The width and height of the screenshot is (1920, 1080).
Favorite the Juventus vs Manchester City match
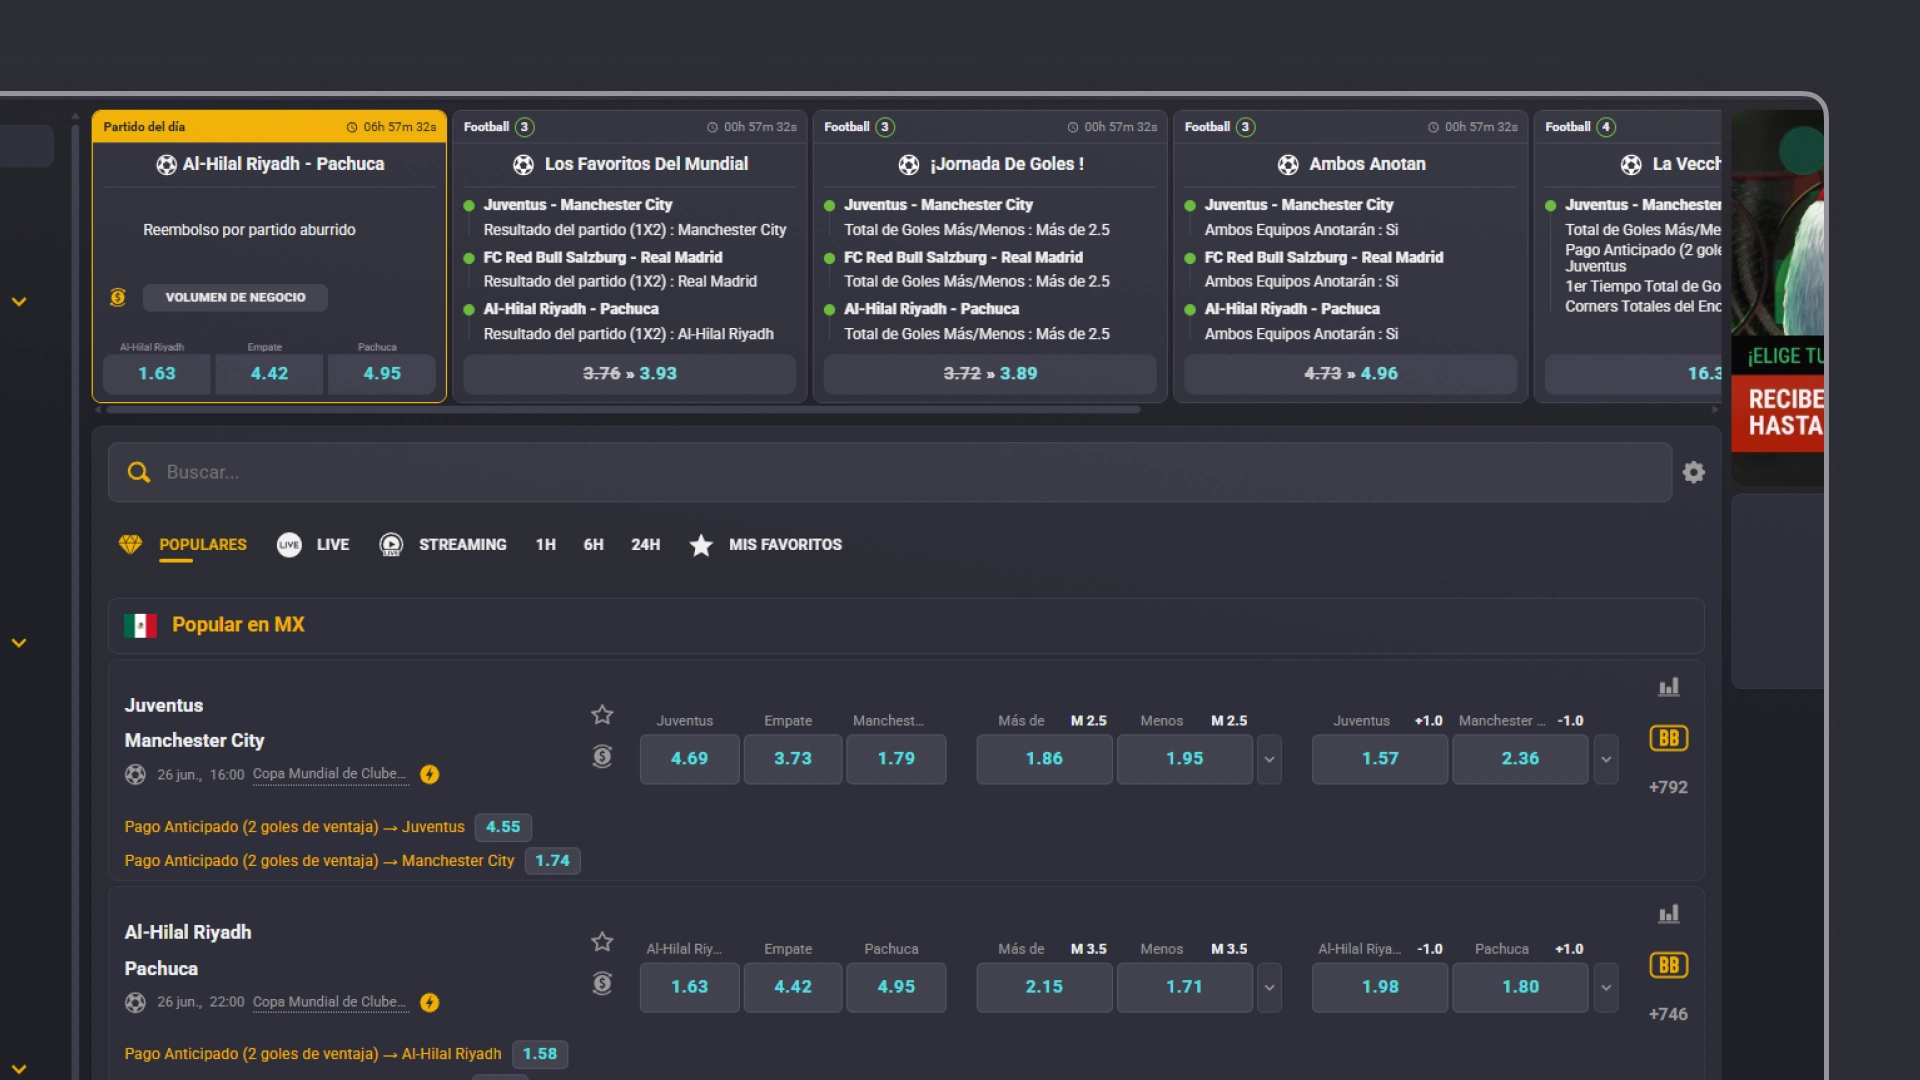[x=602, y=714]
